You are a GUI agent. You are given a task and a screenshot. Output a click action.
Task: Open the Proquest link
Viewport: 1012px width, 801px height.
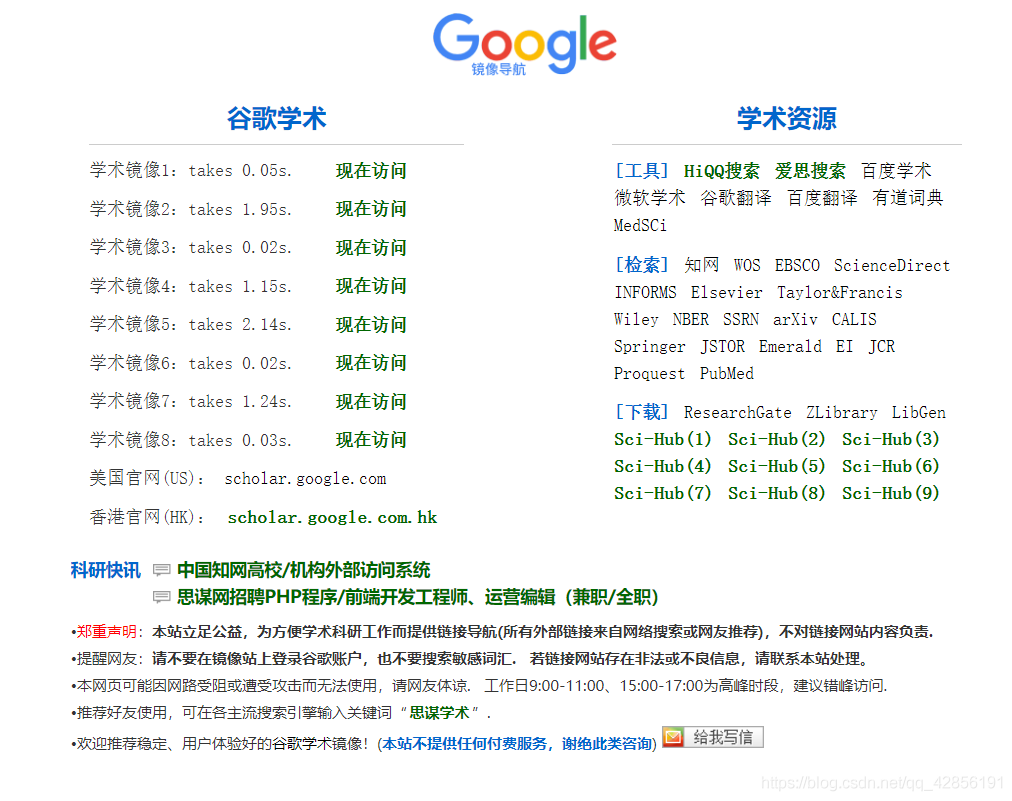pos(649,374)
